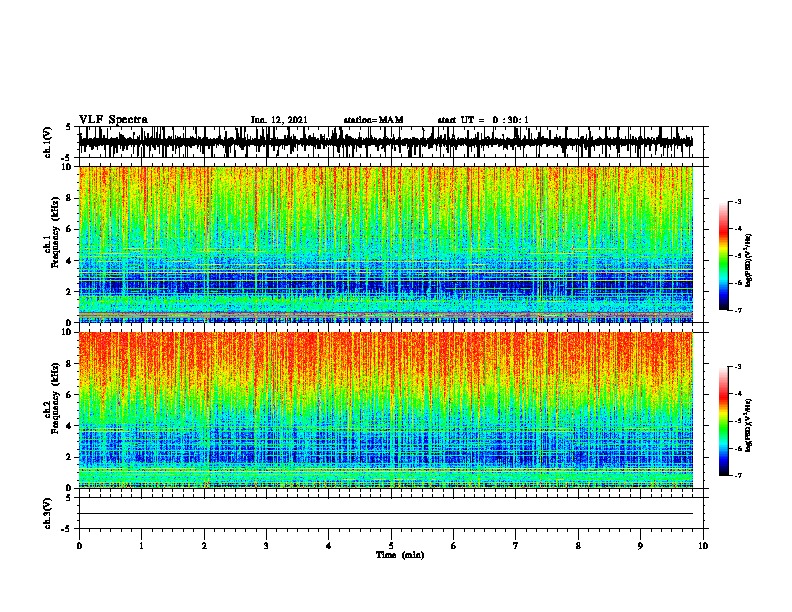Click the time axis tick label "8"
Viewport: 792px width, 612px height.
click(x=578, y=546)
